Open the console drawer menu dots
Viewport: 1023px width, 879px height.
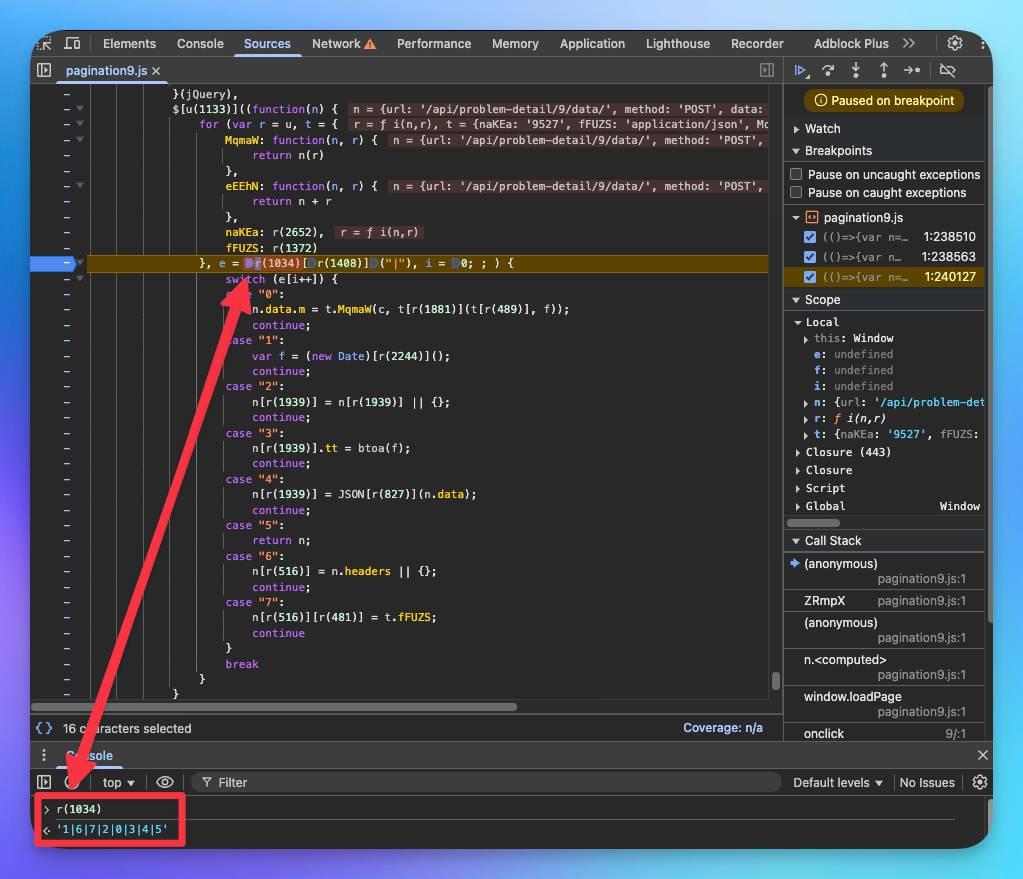[44, 755]
